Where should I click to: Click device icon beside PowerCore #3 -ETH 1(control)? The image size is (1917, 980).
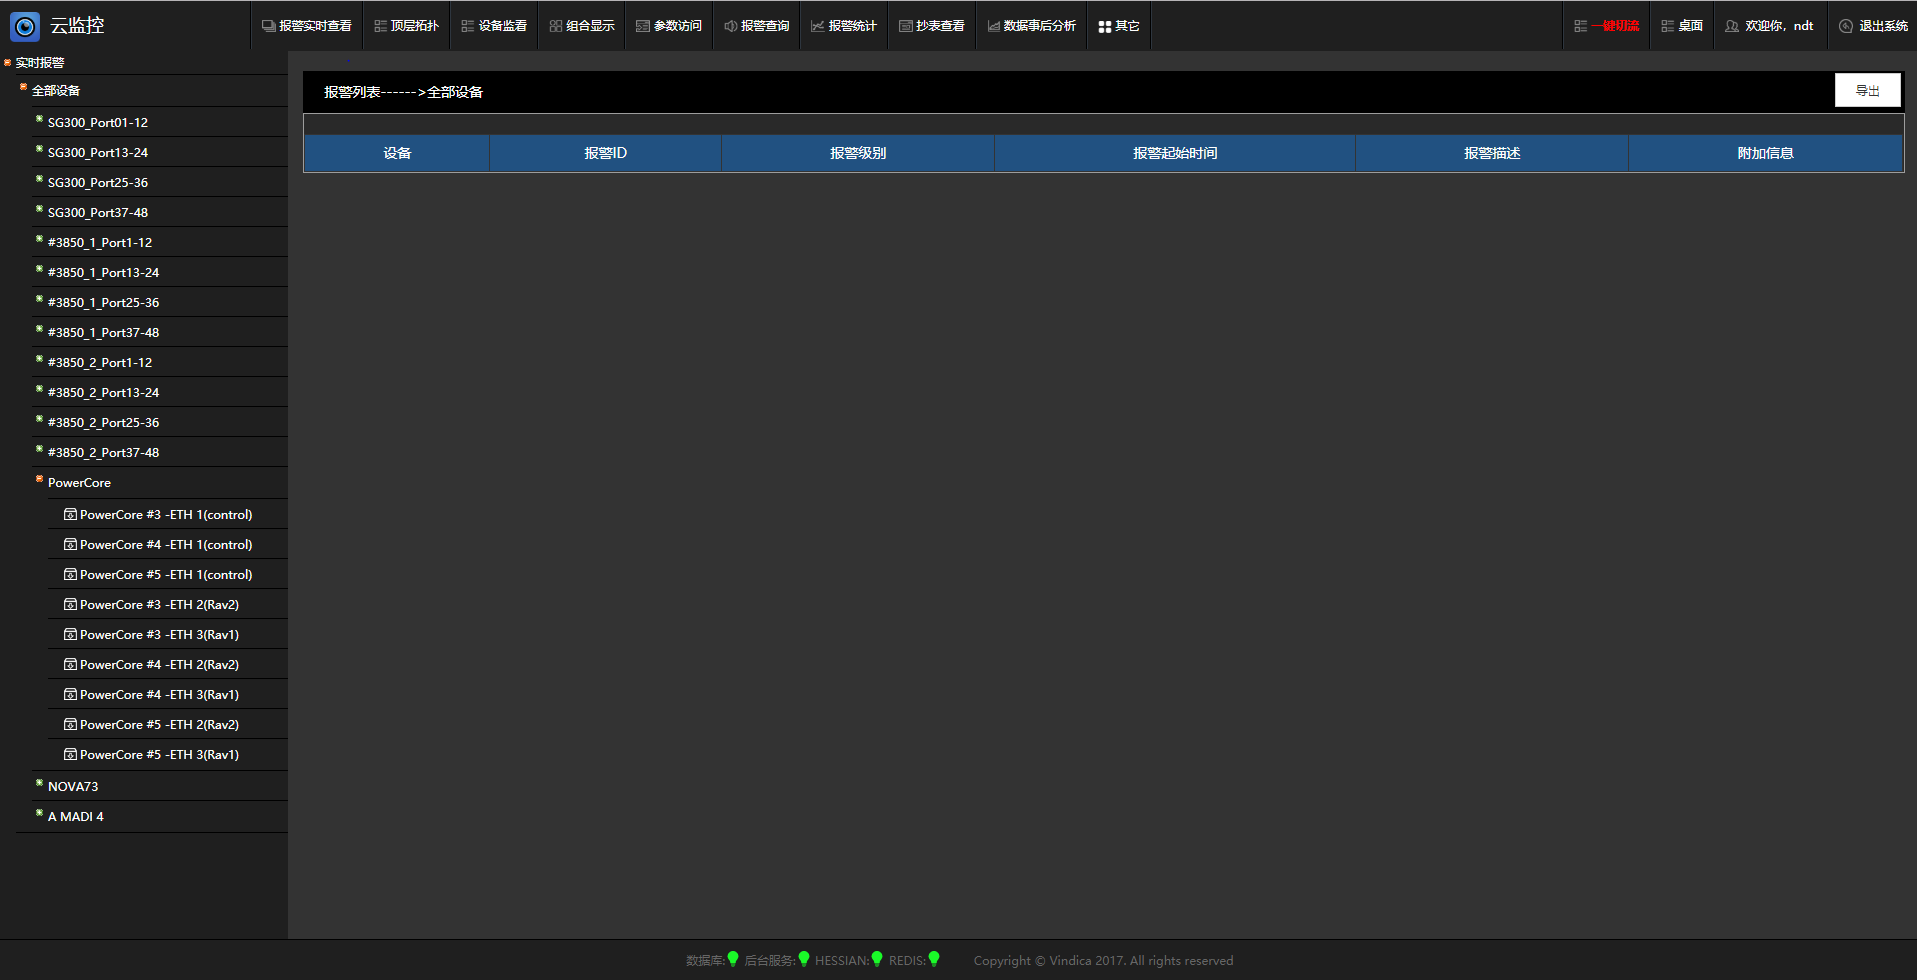70,515
